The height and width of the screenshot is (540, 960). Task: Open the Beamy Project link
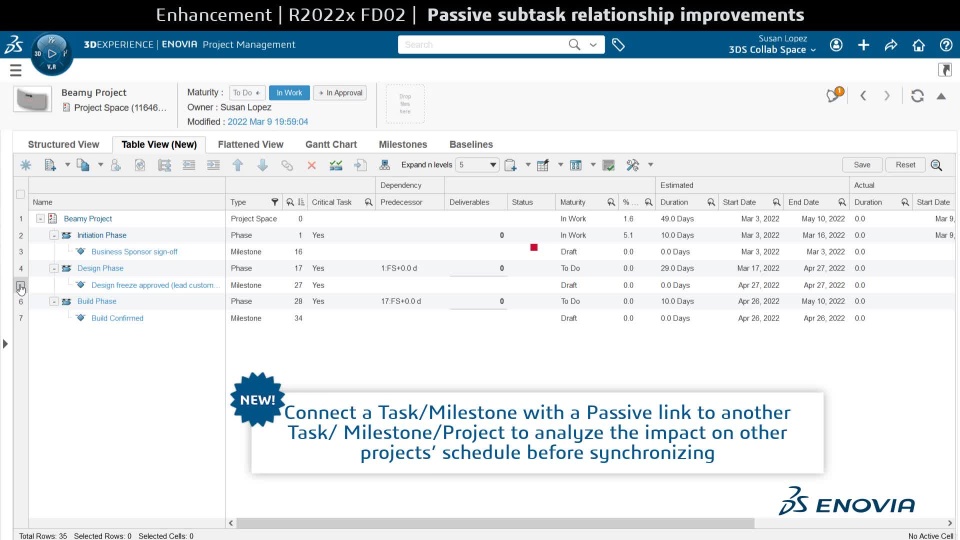pos(88,219)
